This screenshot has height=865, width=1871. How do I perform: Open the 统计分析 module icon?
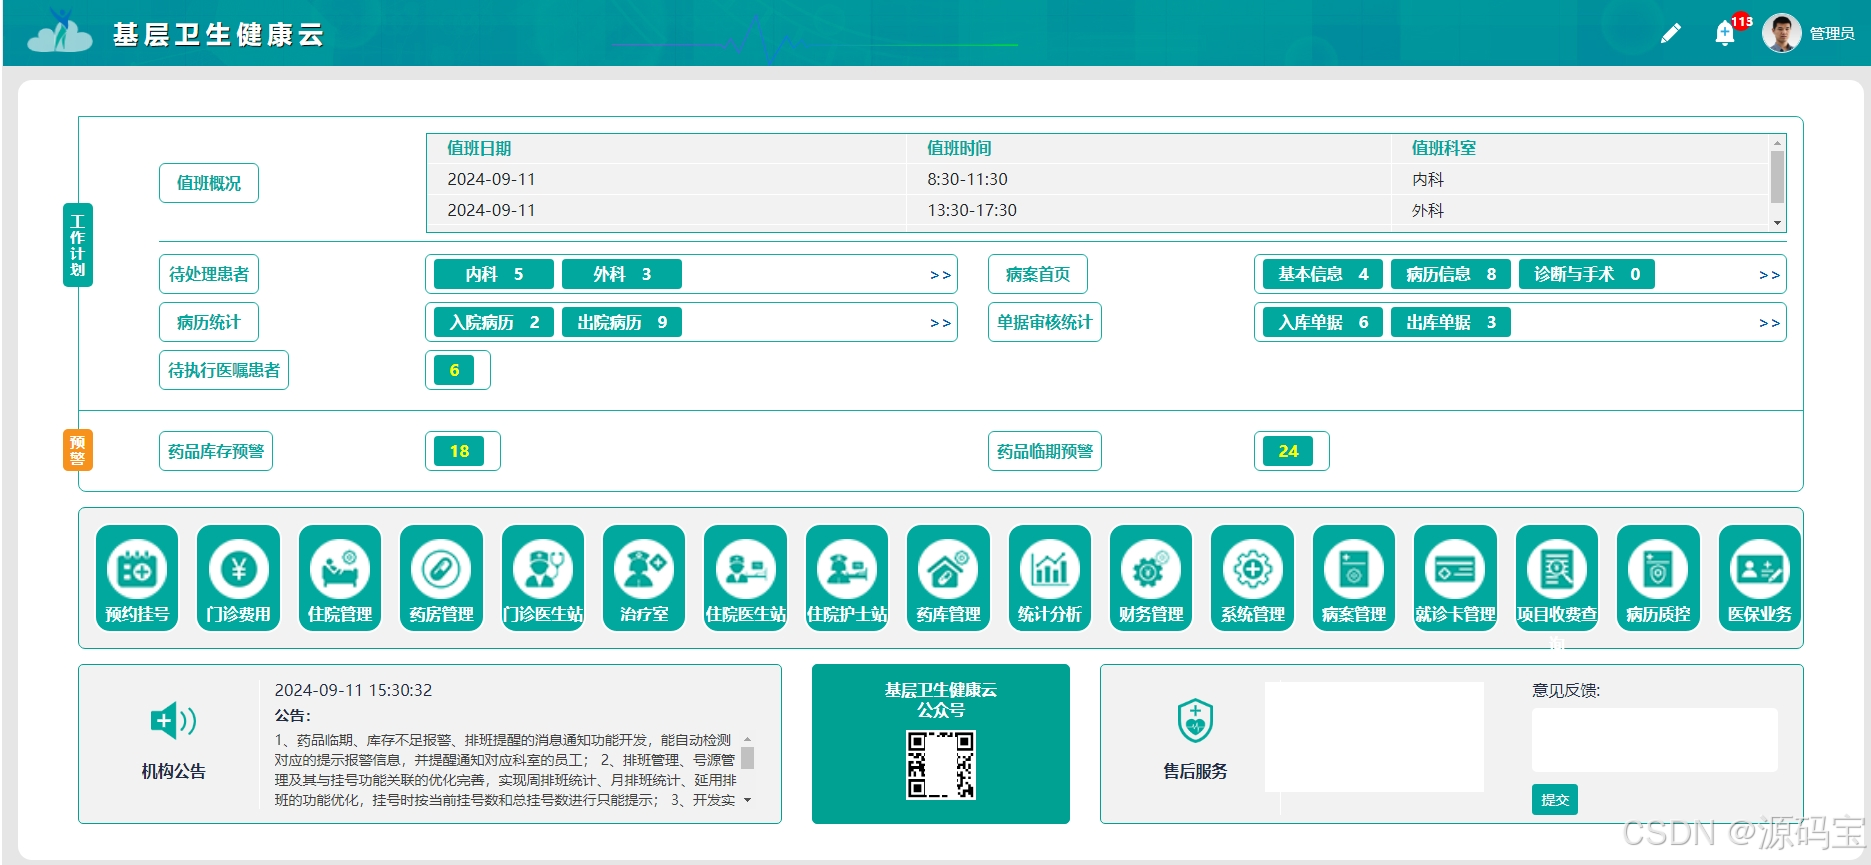pos(1050,578)
